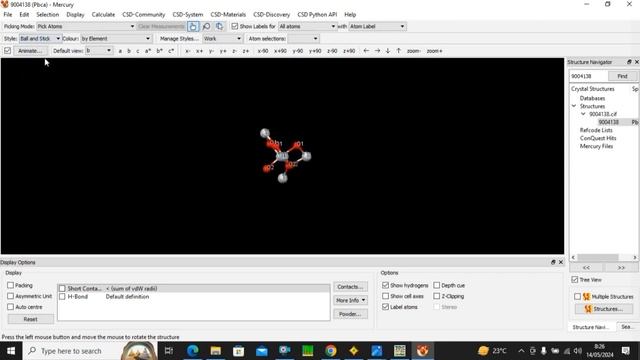Rotate by z+90 degrees
640x360 pixels.
point(349,51)
